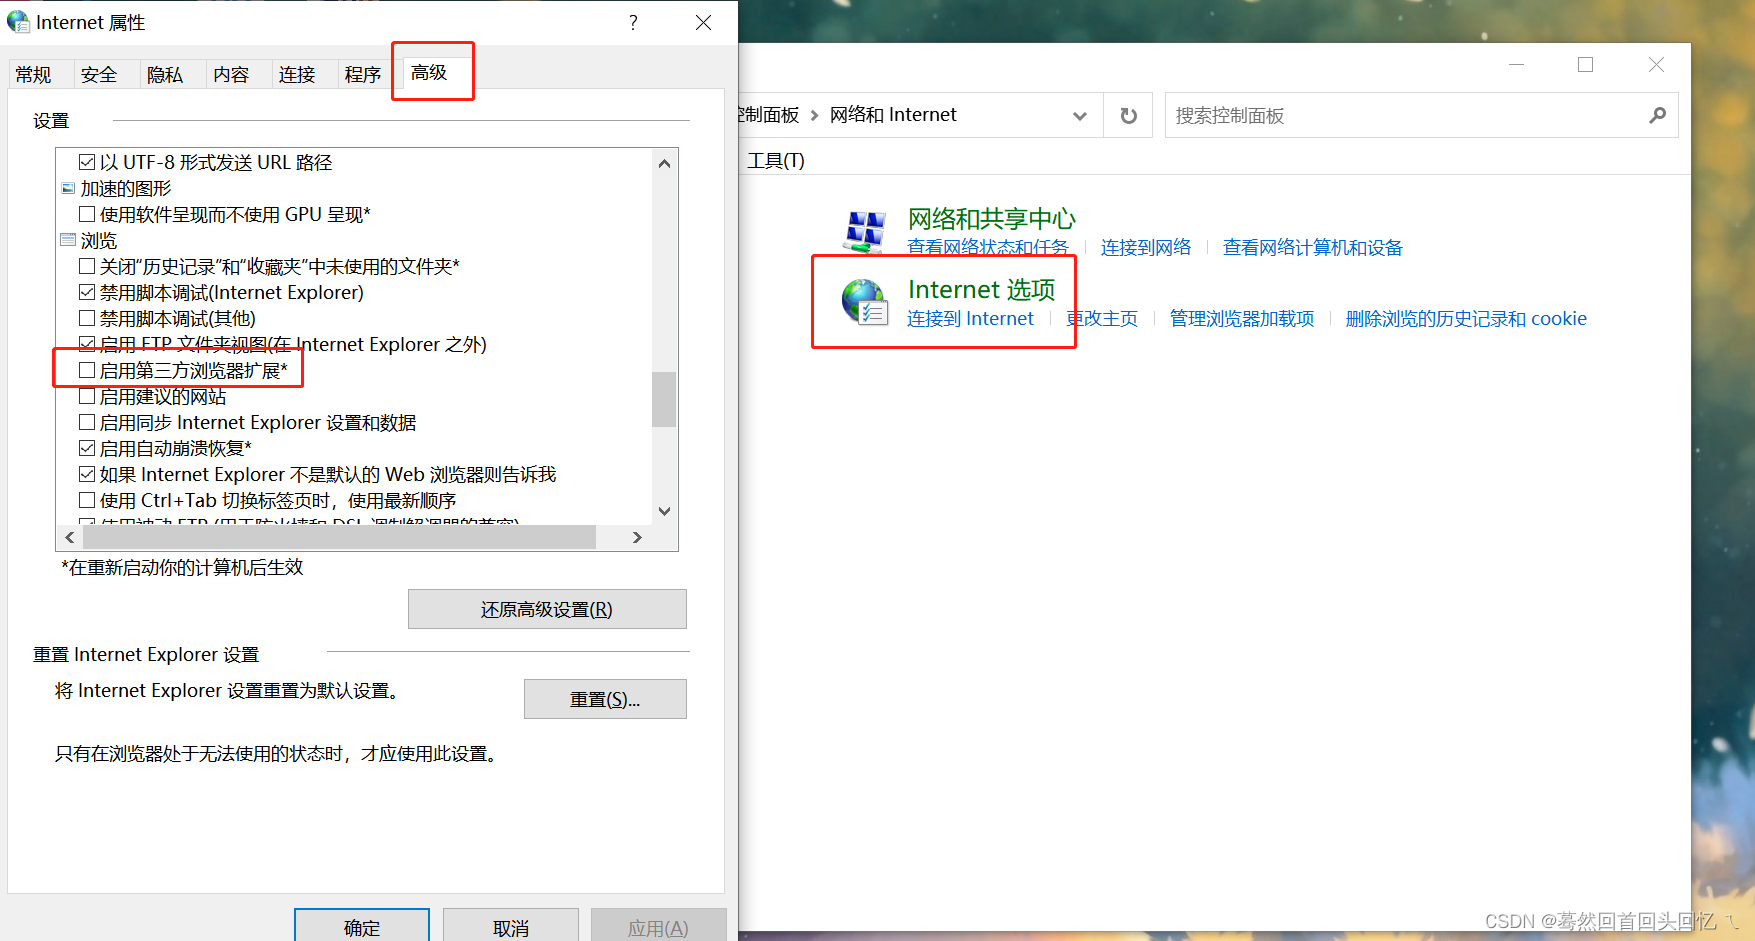1755x941 pixels.
Task: Enable 启用第三方浏览器扩展 checkbox
Action: click(87, 370)
